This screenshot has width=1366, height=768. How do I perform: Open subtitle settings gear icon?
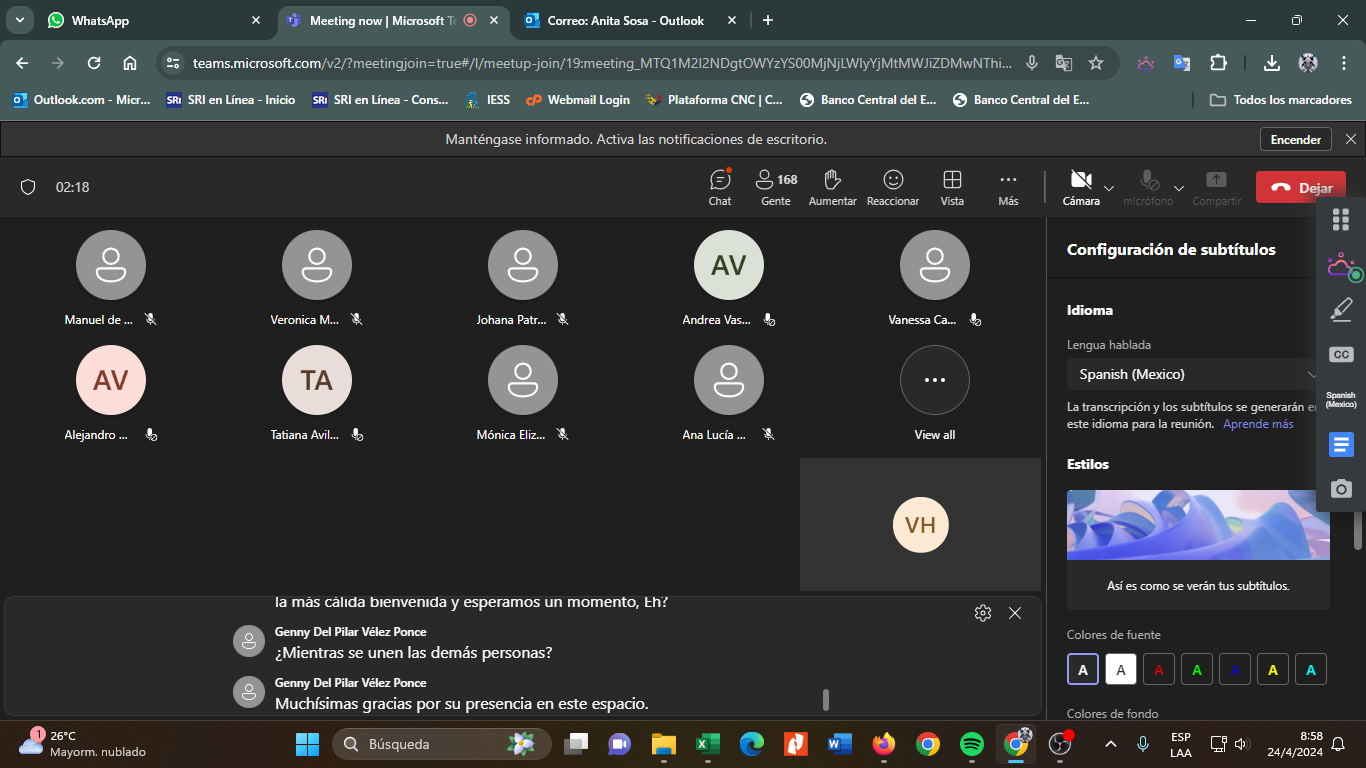tap(982, 613)
